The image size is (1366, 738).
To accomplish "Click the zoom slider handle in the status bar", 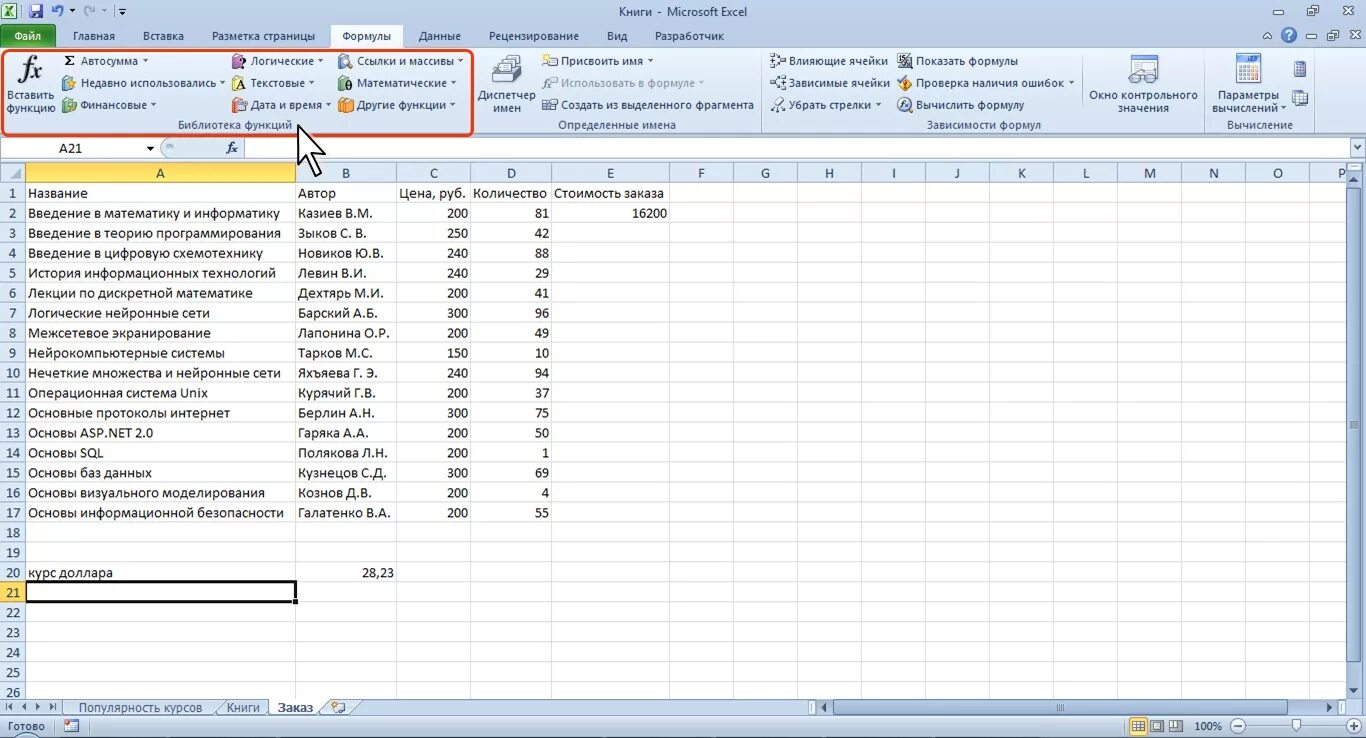I will [1296, 726].
